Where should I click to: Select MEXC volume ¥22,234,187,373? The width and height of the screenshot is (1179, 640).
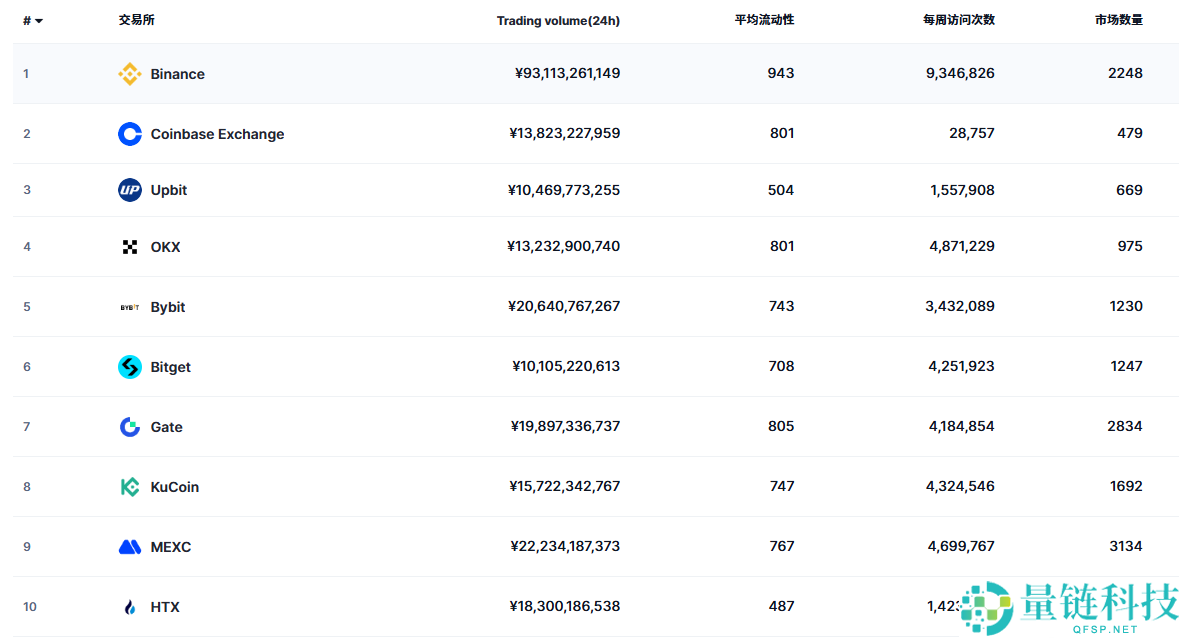click(565, 546)
